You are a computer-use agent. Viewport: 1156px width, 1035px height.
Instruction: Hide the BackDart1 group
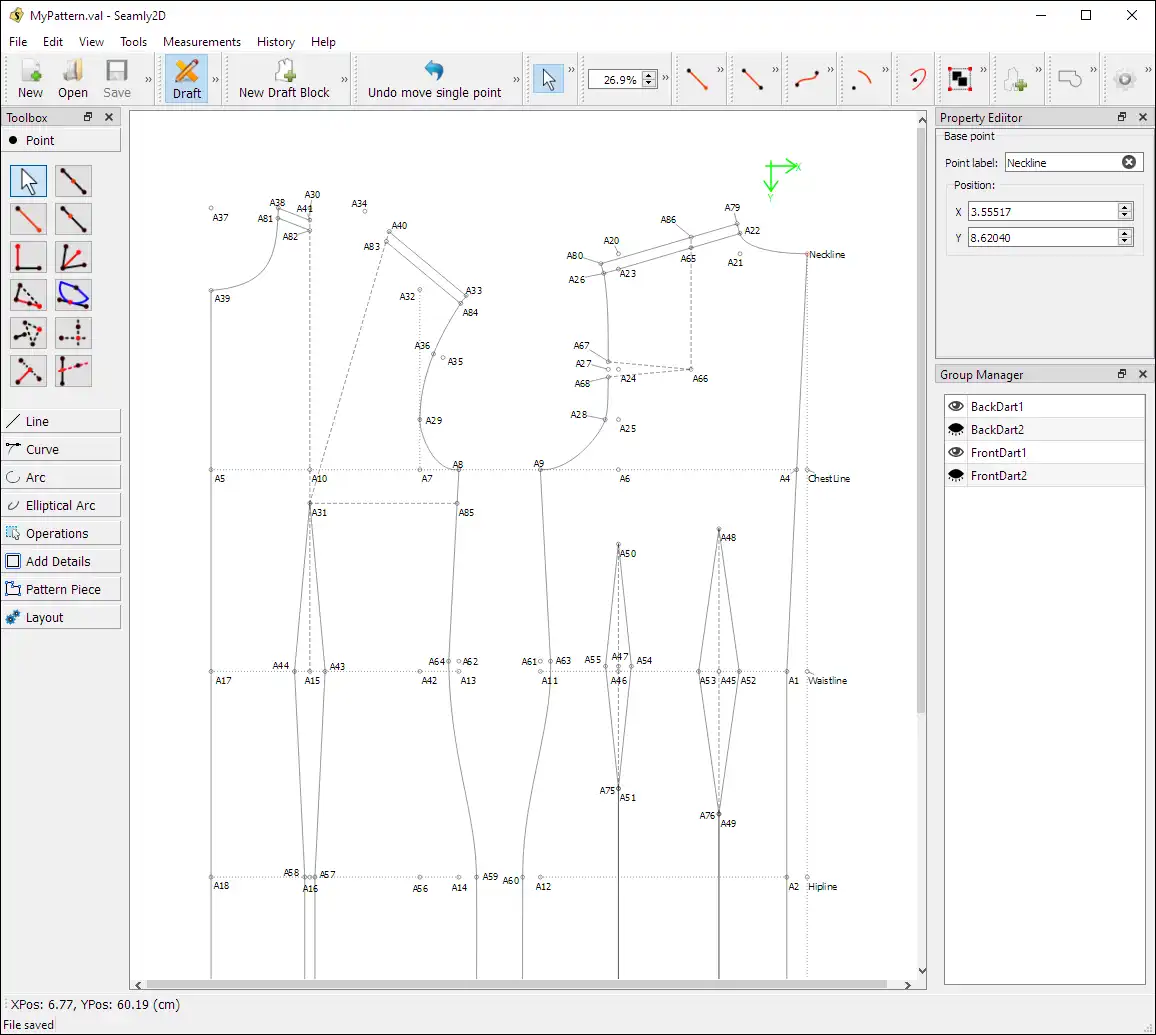coord(954,405)
